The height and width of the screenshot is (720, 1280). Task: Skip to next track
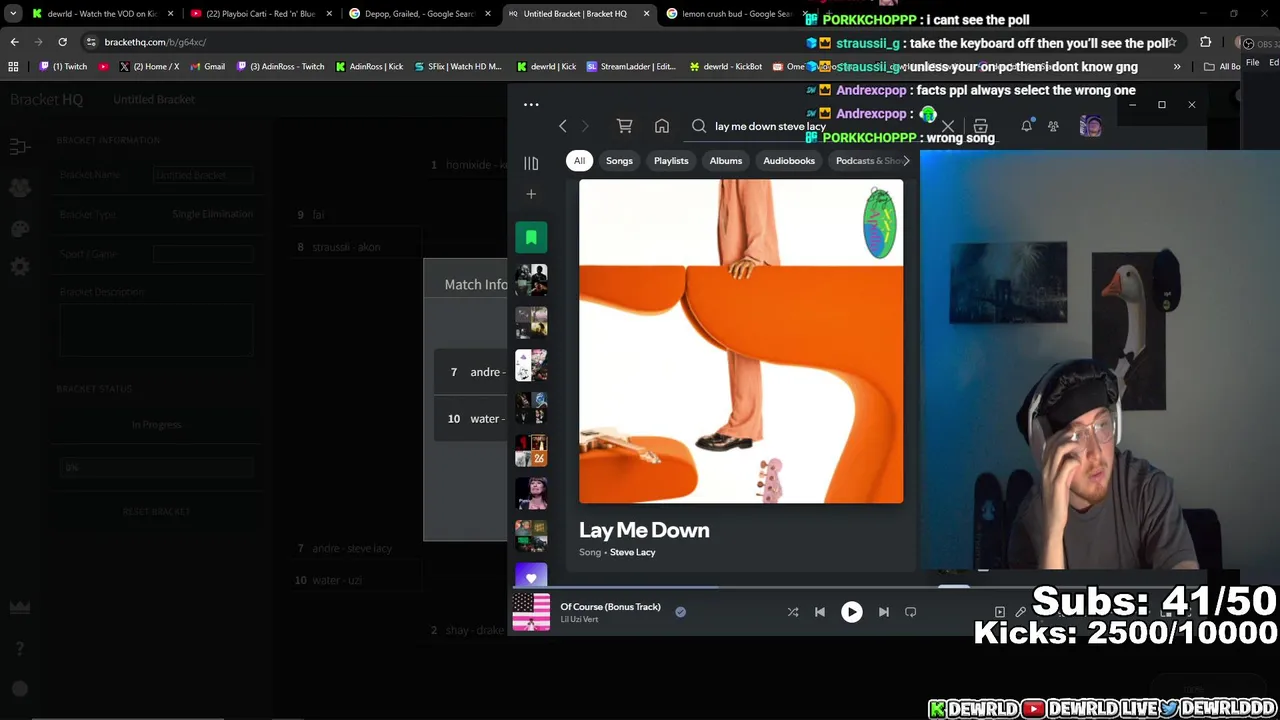coord(883,612)
